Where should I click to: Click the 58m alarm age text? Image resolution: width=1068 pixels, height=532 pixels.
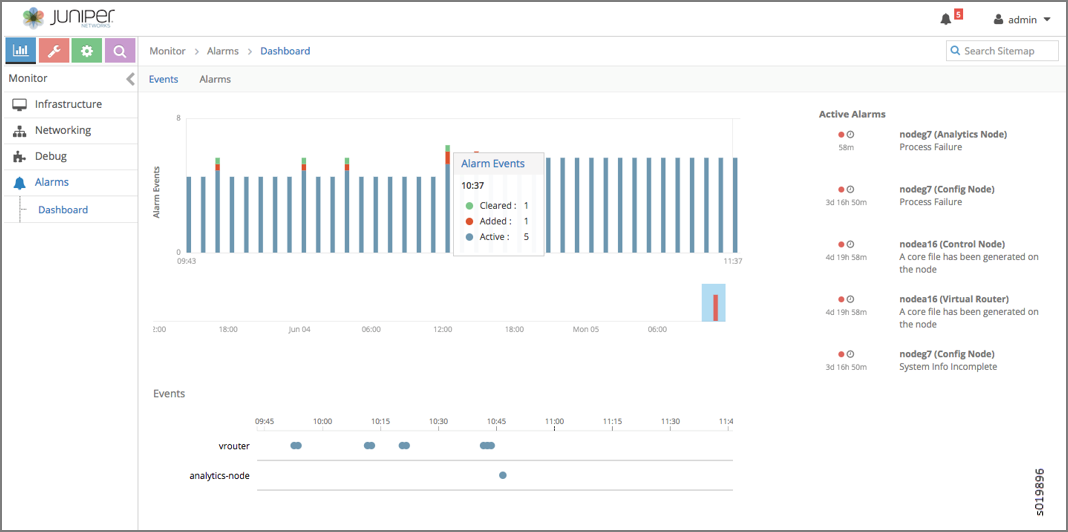pos(845,146)
